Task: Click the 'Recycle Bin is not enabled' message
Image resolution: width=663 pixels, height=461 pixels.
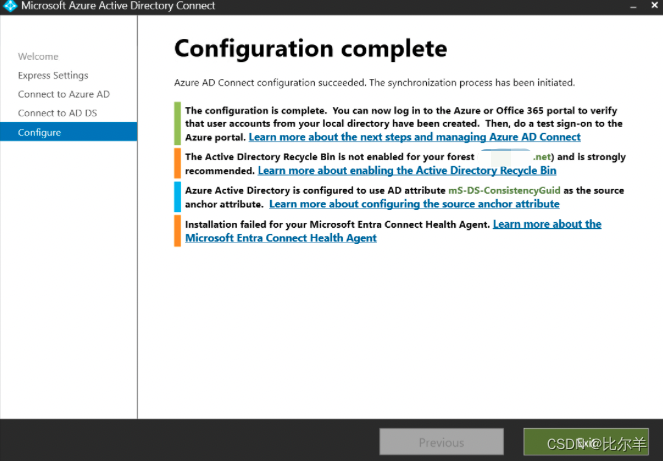Action: 405,163
